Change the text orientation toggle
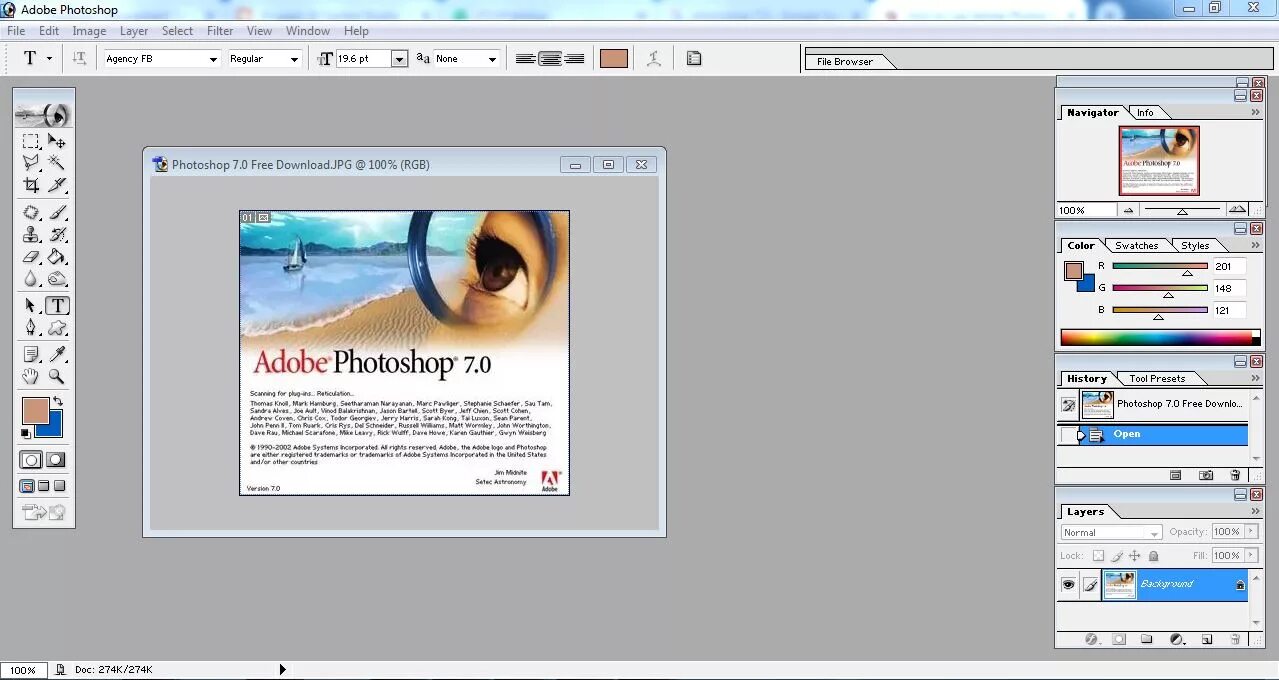 80,59
